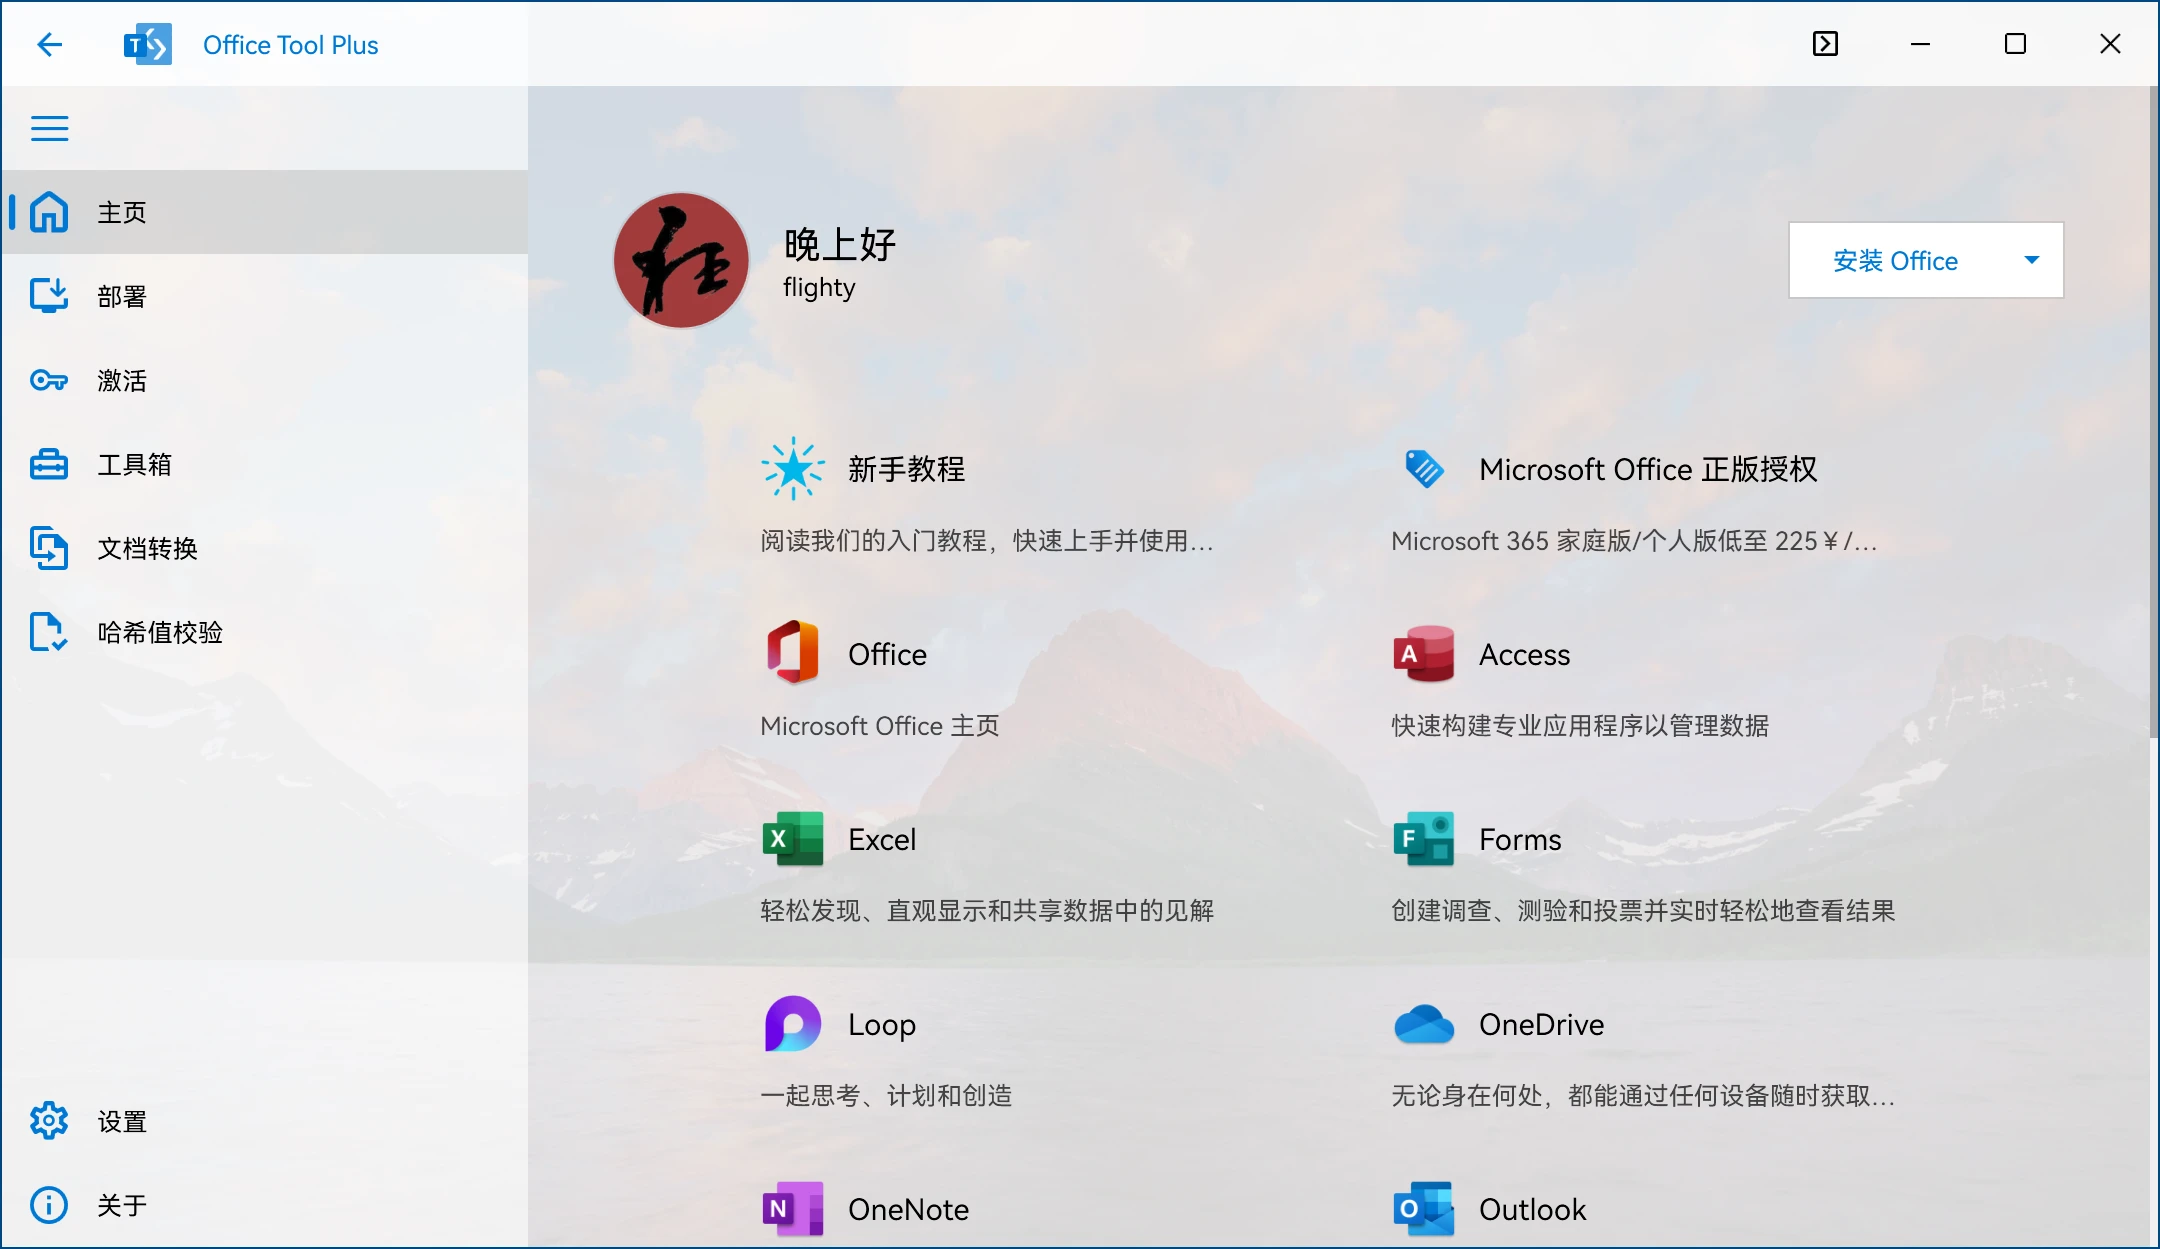
Task: Click the user profile avatar picture
Action: (x=681, y=260)
